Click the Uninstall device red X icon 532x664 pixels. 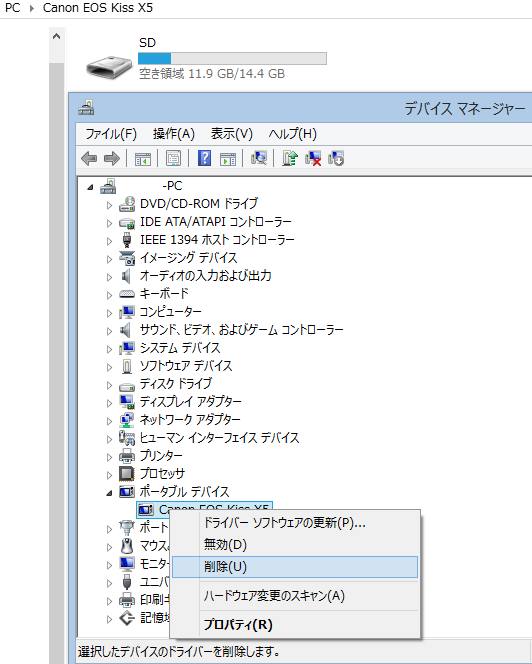coord(313,158)
